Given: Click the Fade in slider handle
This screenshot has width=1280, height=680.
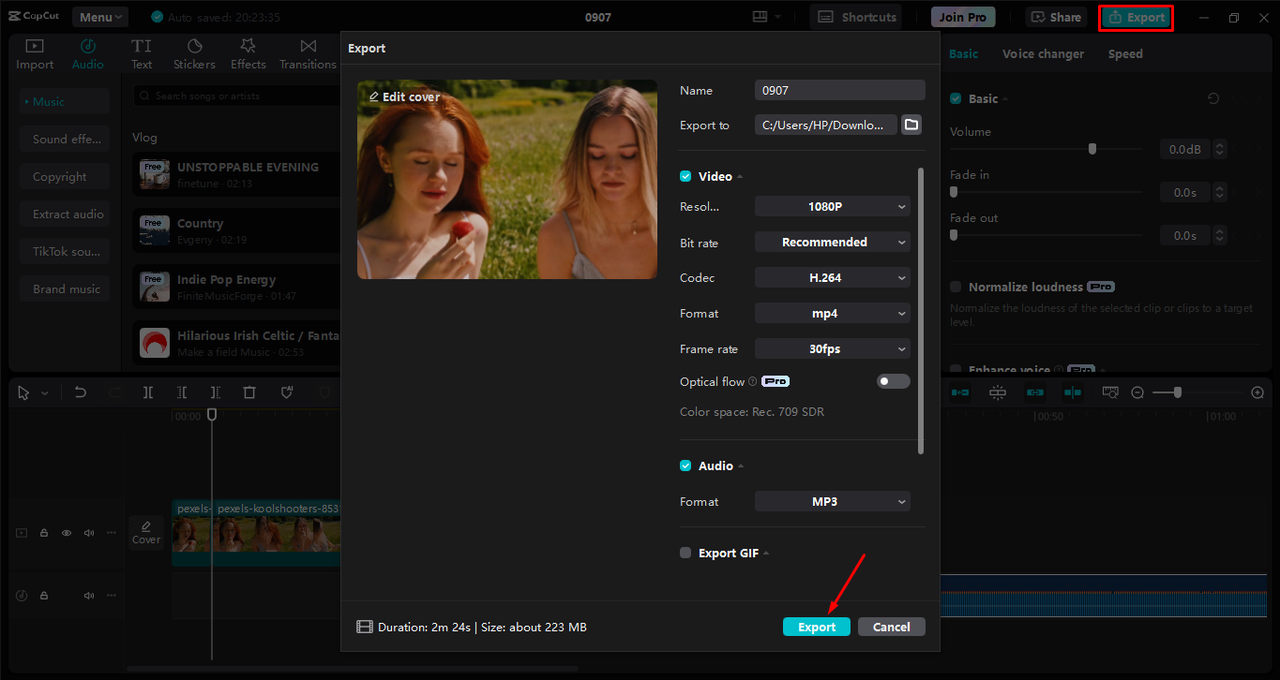Looking at the screenshot, I should coord(954,192).
